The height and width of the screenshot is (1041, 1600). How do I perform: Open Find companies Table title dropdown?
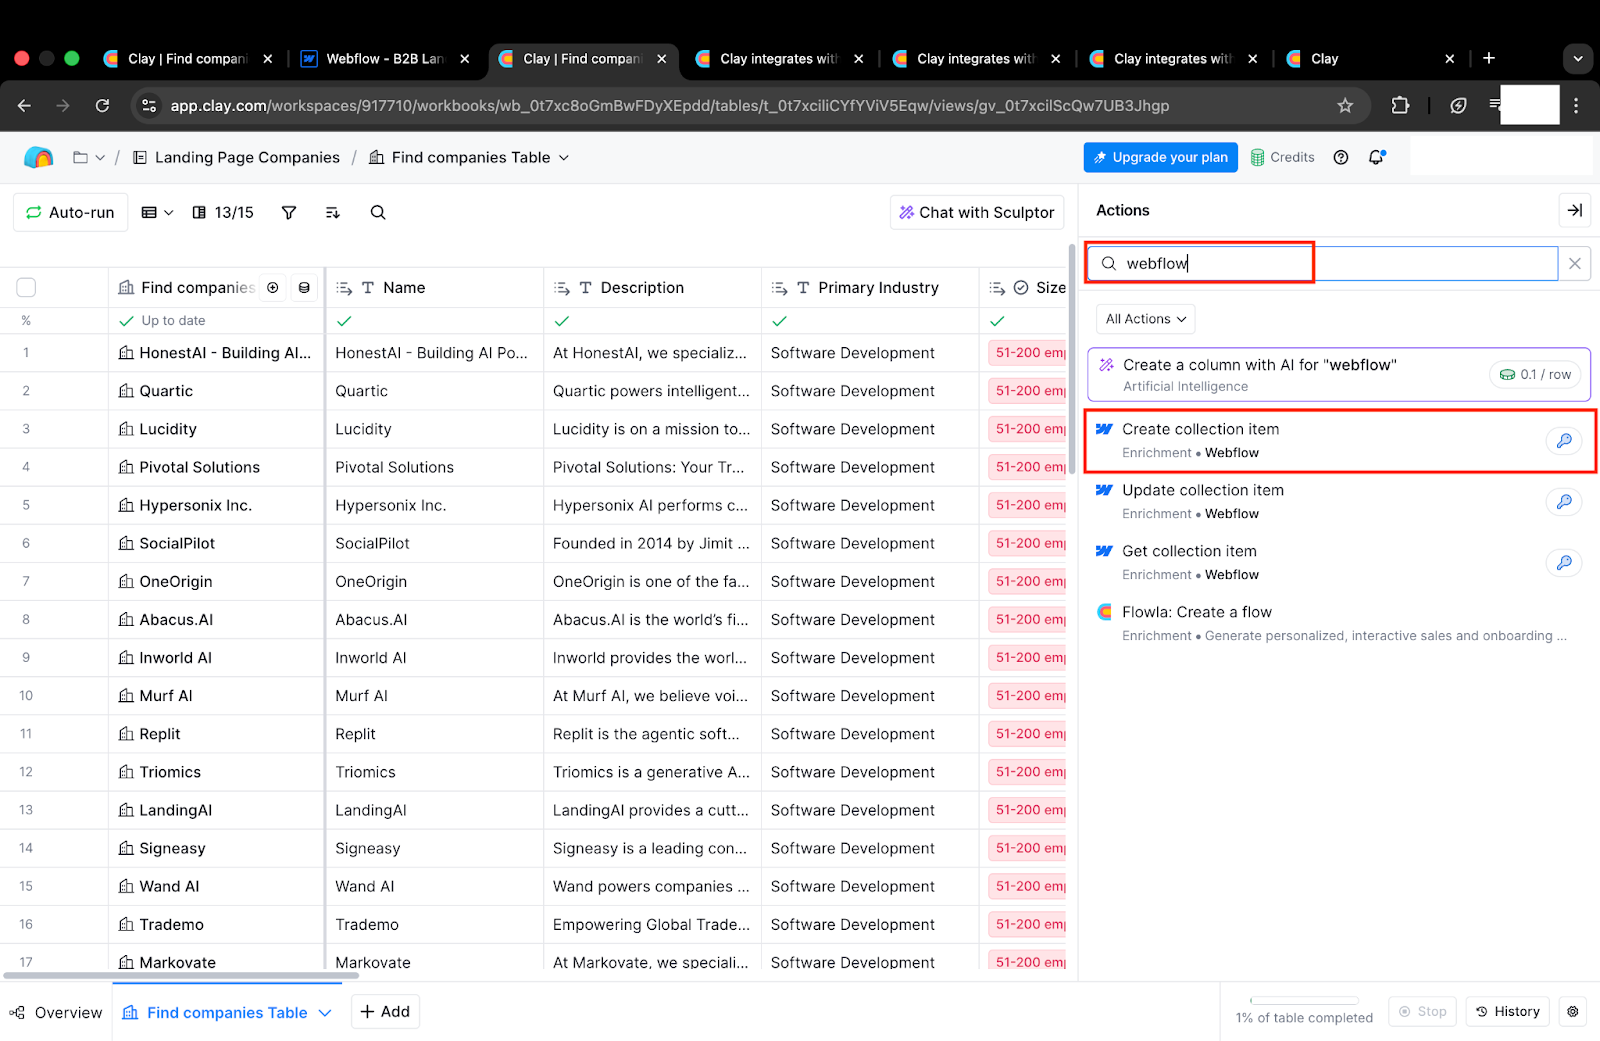pyautogui.click(x=564, y=157)
